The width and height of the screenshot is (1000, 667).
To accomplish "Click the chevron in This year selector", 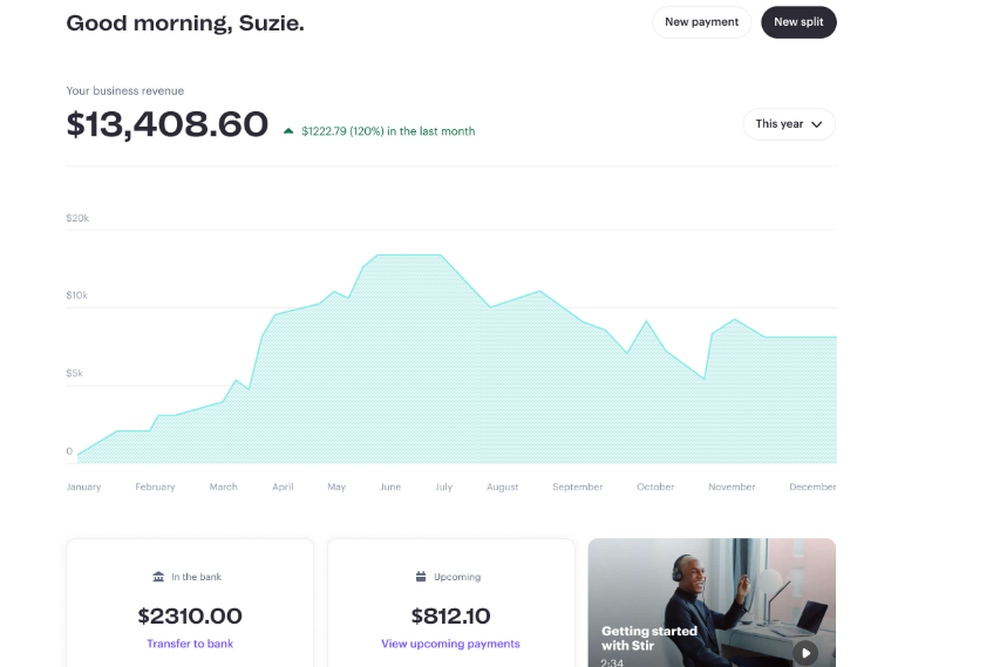I will [817, 125].
